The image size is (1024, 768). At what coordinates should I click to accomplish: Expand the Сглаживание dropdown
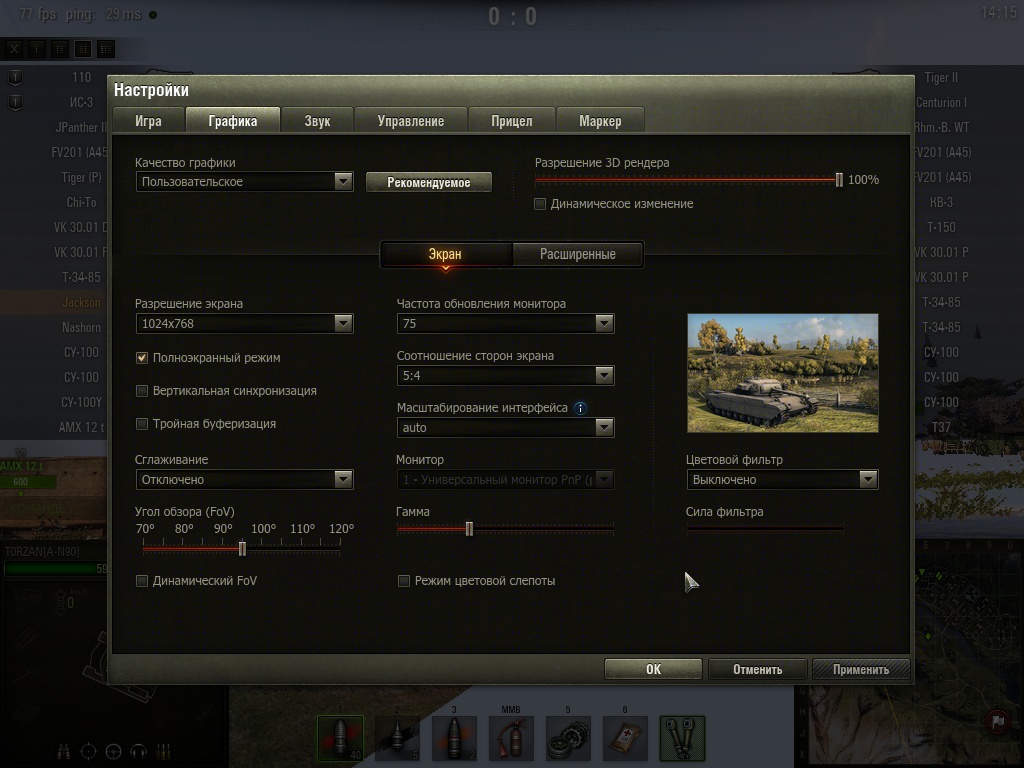coord(244,480)
